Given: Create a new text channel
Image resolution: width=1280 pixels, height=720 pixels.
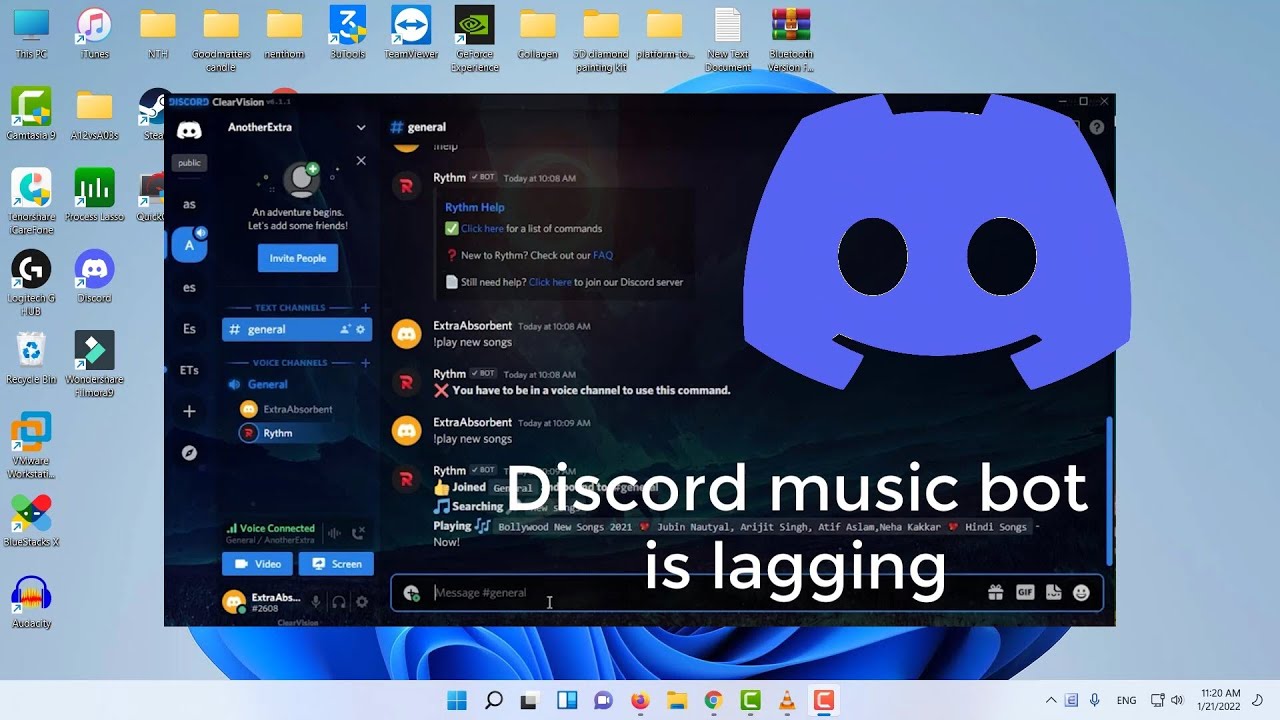Looking at the screenshot, I should pos(365,308).
